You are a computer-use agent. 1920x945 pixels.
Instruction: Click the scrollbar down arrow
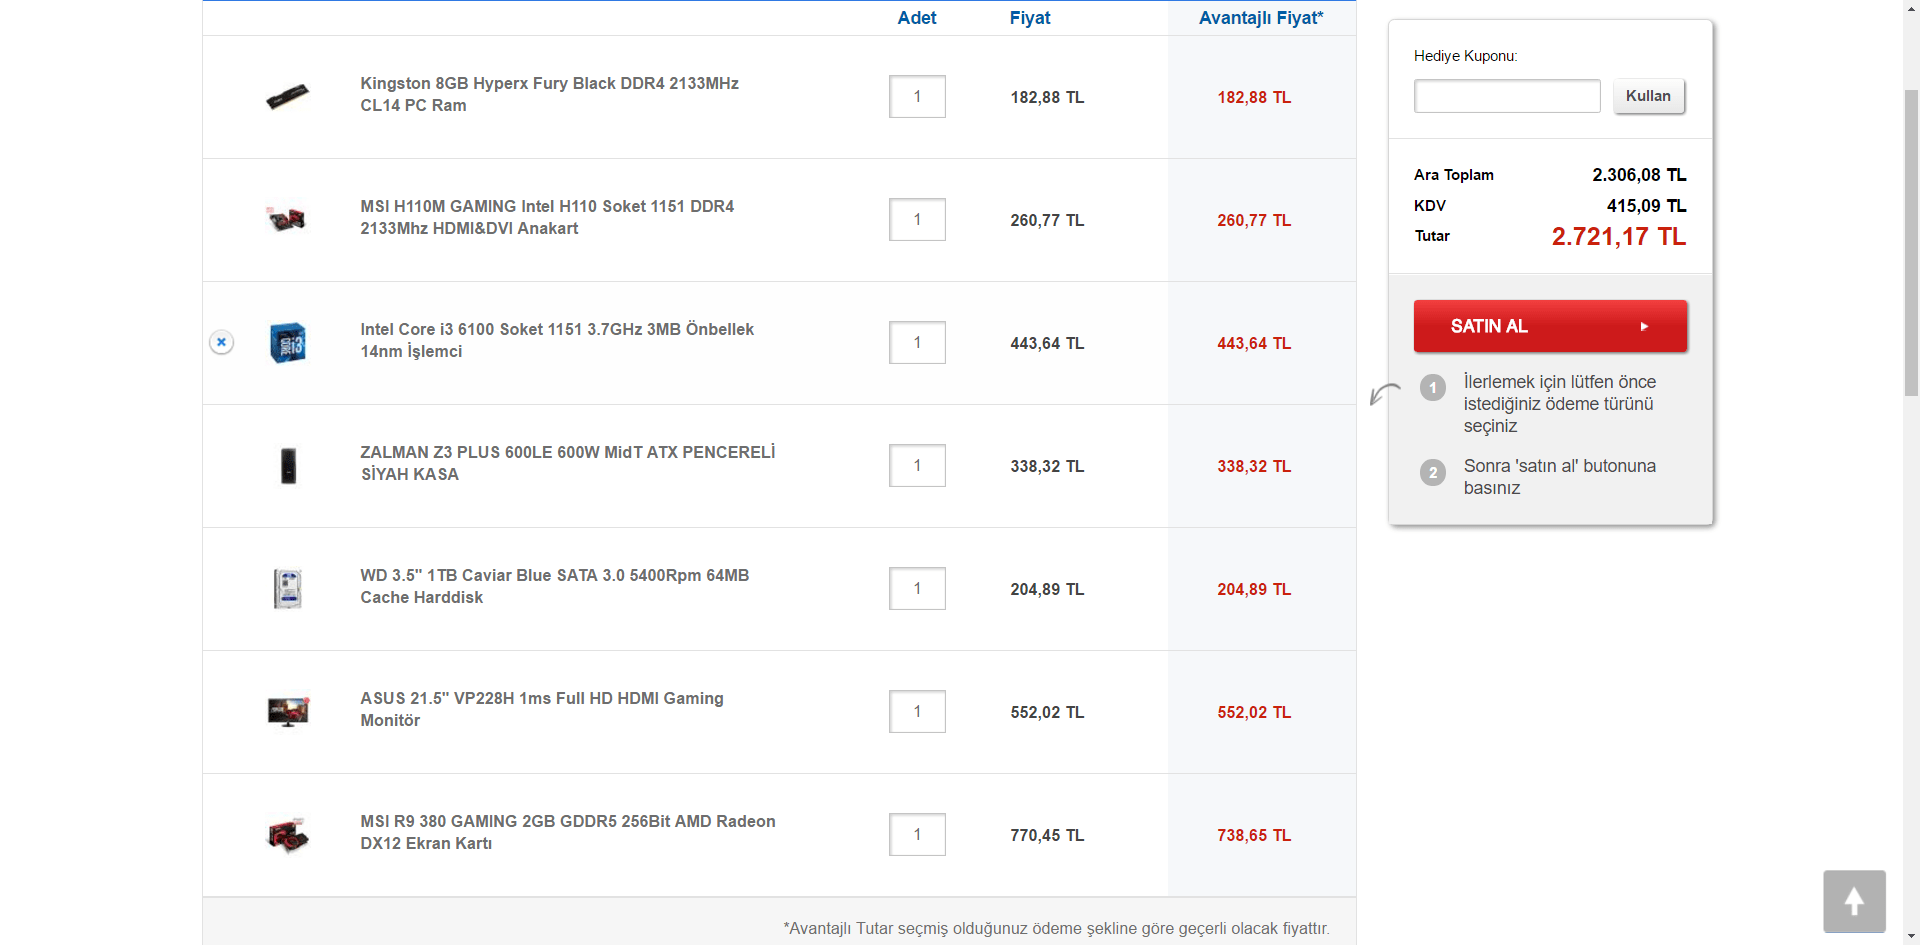tap(1911, 937)
